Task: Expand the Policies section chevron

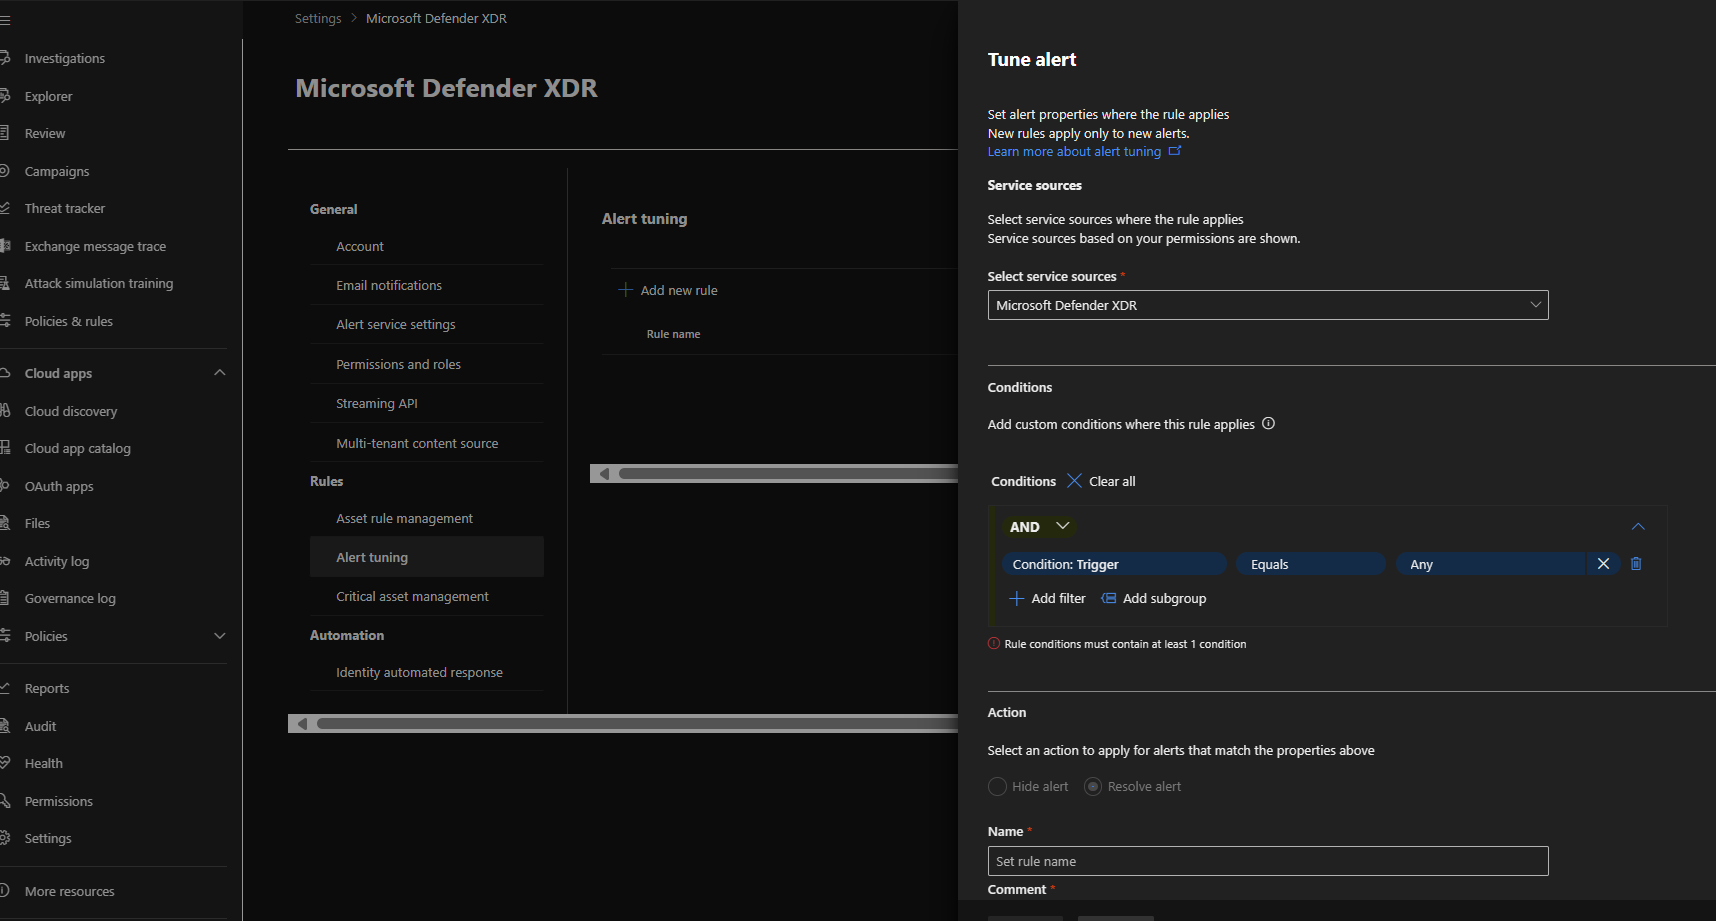Action: (x=220, y=636)
